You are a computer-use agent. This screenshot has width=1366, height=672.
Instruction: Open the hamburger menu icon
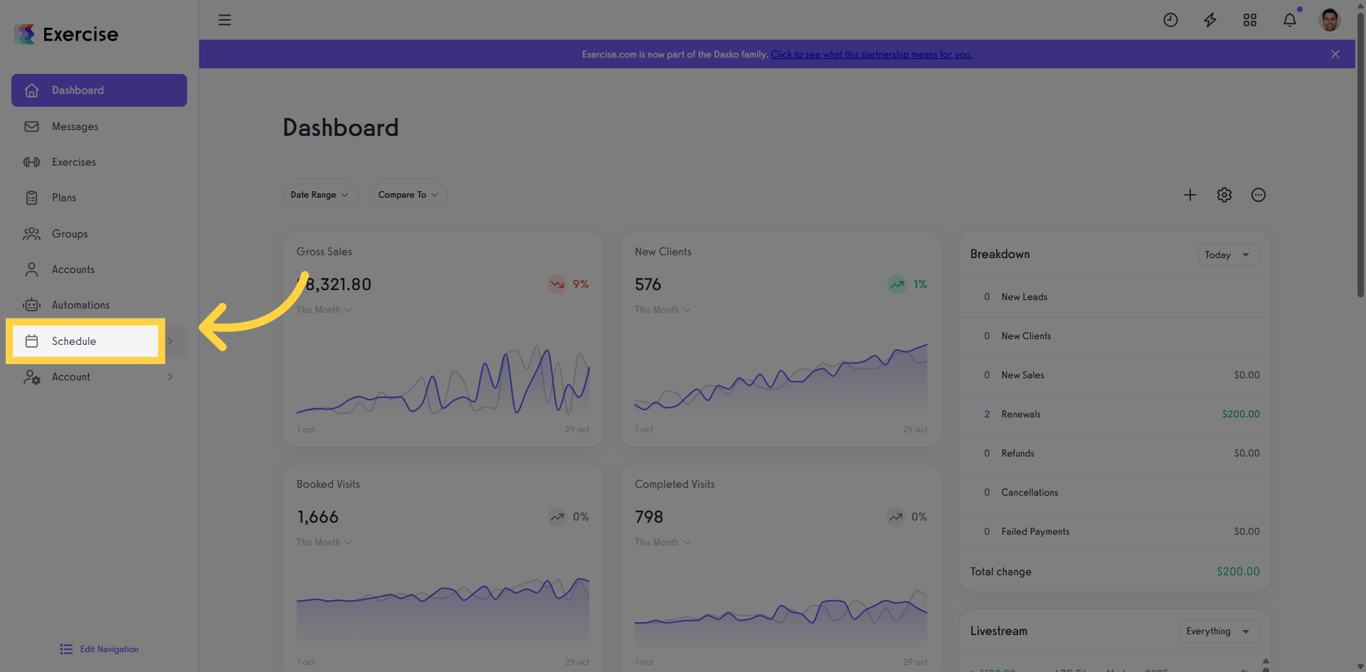point(225,20)
